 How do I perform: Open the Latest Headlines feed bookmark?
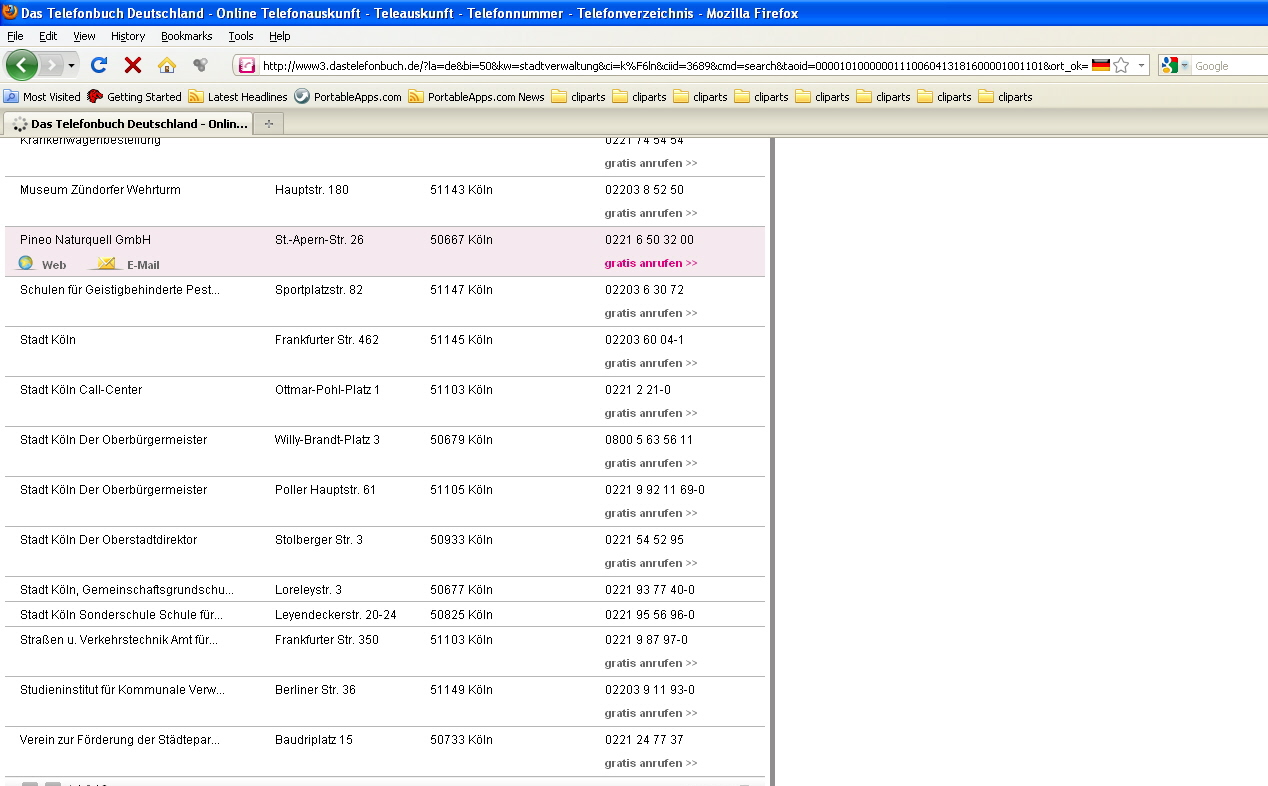coord(238,97)
